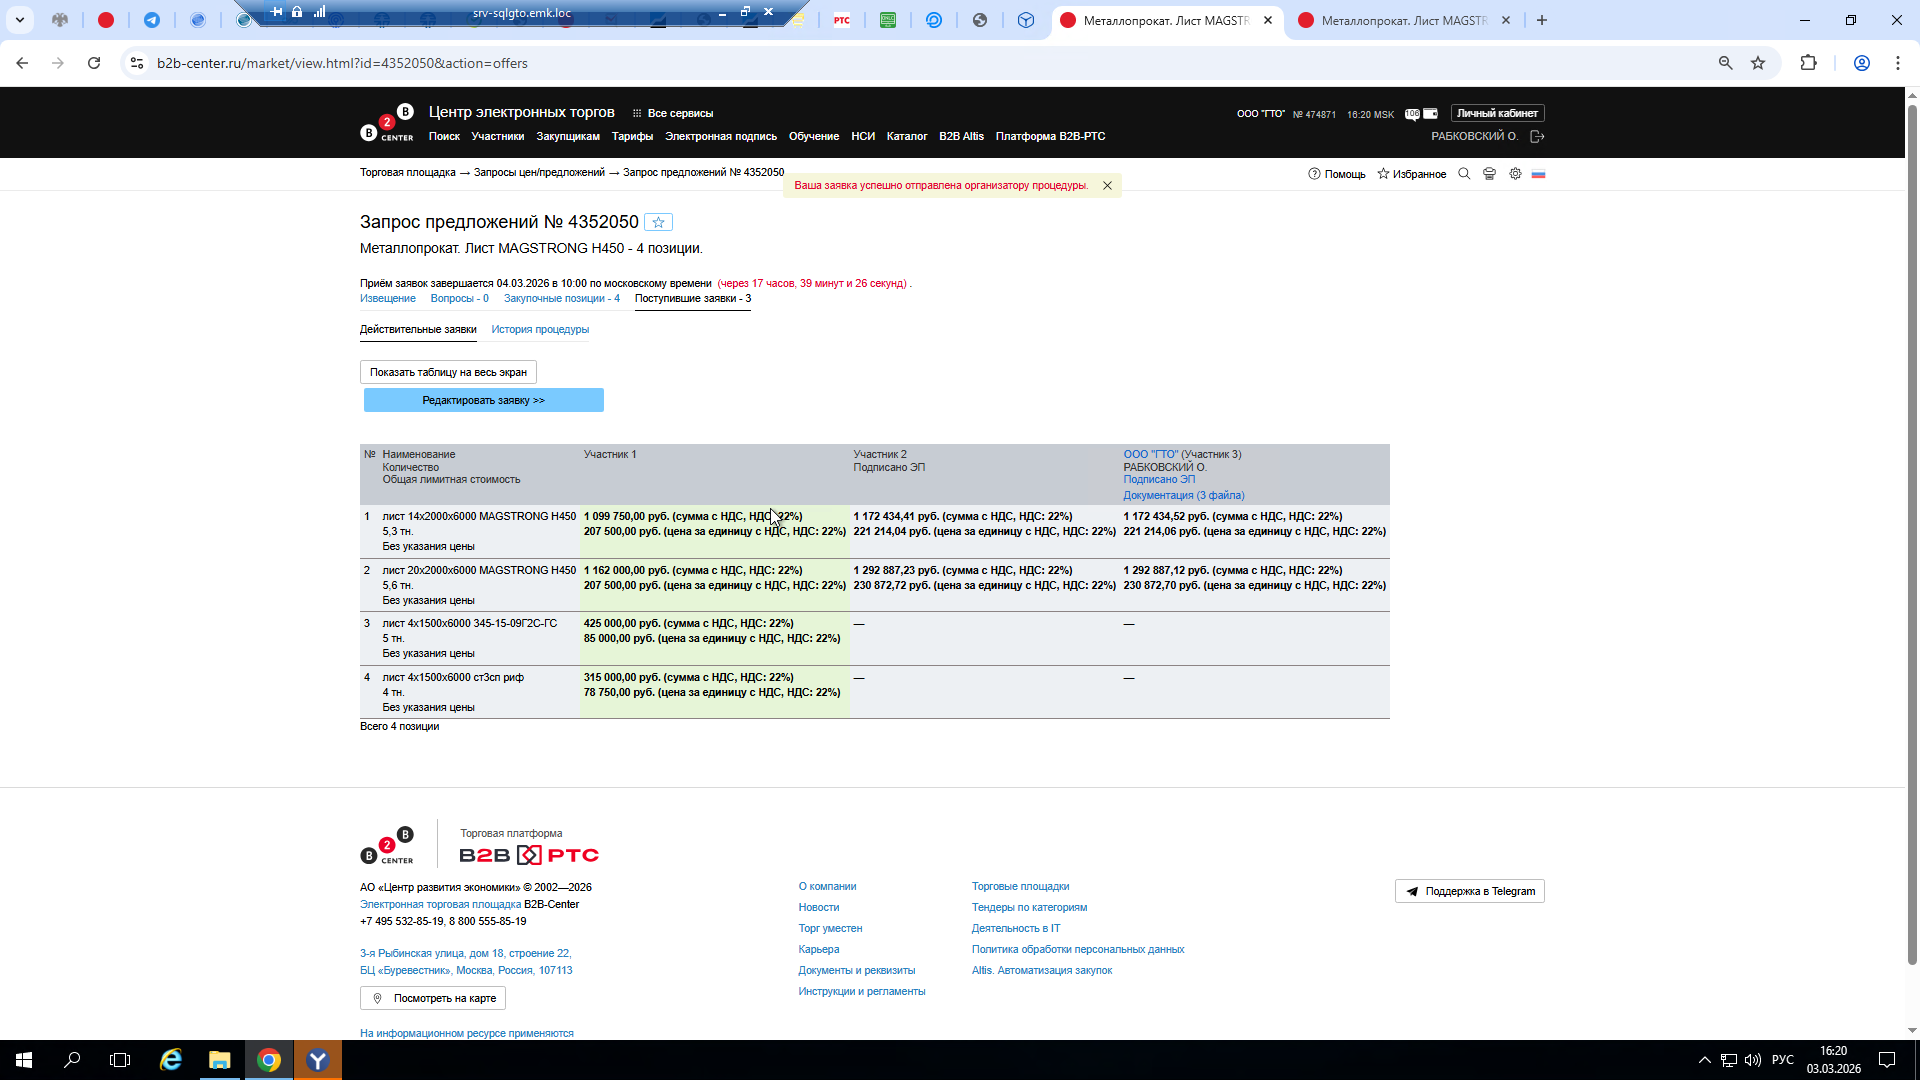Open the messages icon showing 106
This screenshot has width=1920, height=1080.
coord(1412,114)
